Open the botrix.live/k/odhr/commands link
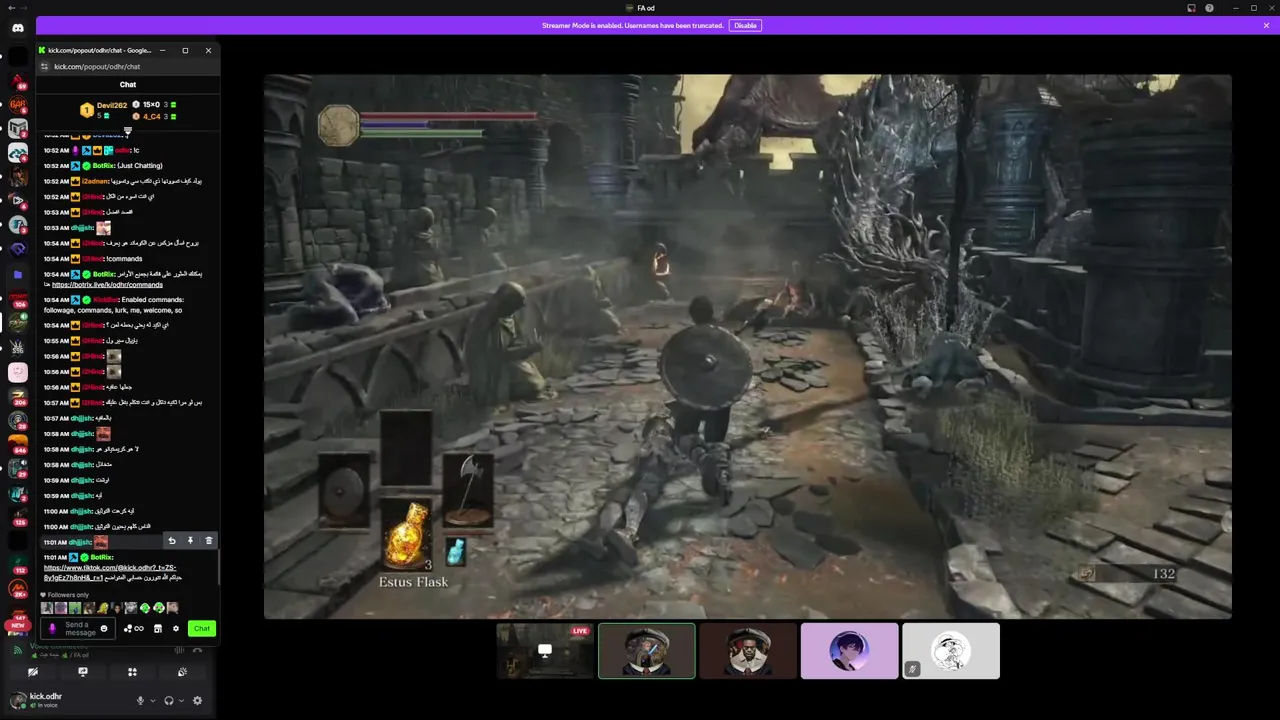 click(107, 285)
